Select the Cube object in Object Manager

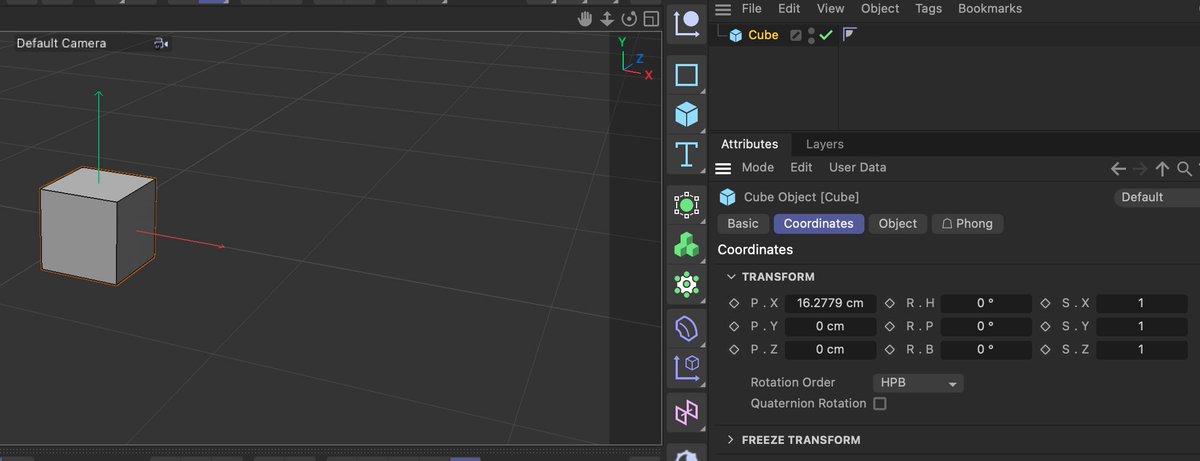(763, 35)
